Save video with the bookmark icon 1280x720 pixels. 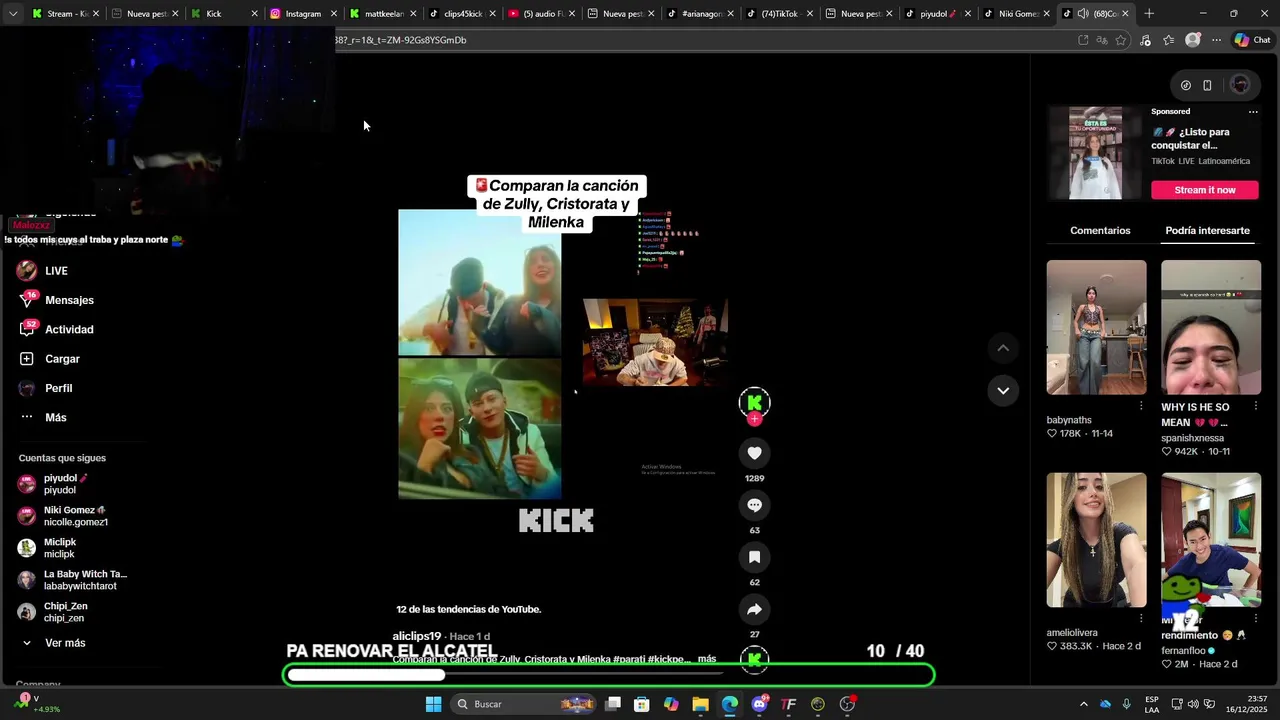click(x=754, y=557)
